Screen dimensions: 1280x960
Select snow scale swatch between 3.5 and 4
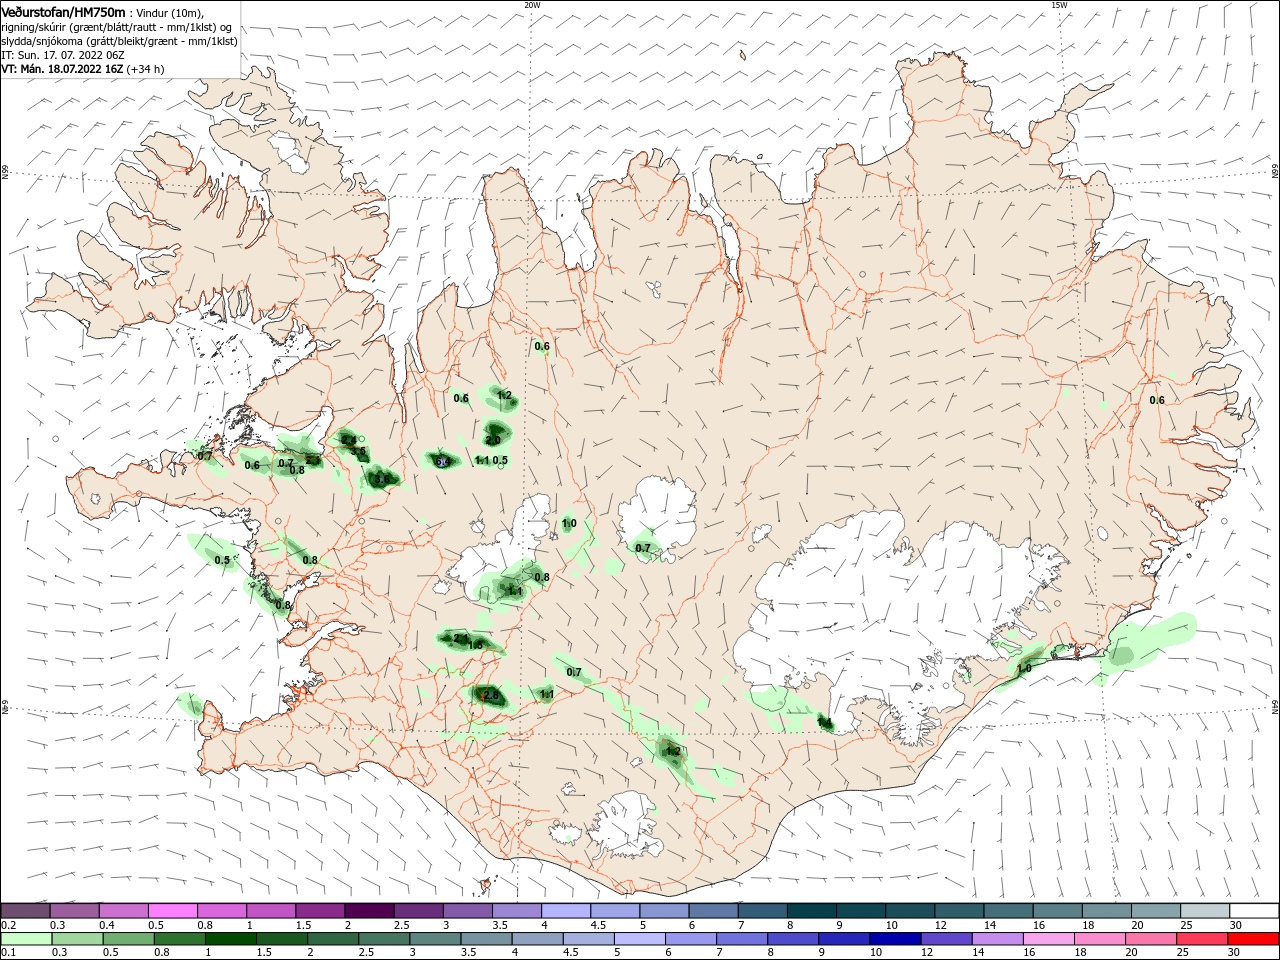[x=516, y=910]
